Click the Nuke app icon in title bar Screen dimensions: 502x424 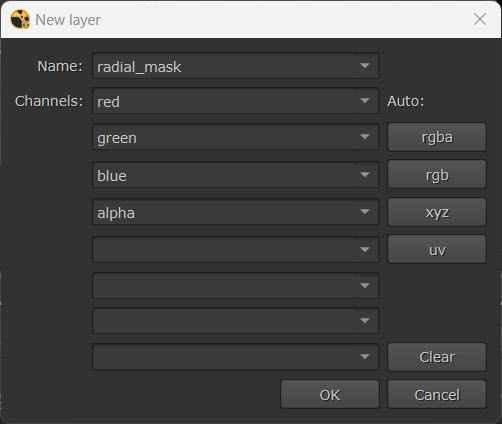point(20,19)
